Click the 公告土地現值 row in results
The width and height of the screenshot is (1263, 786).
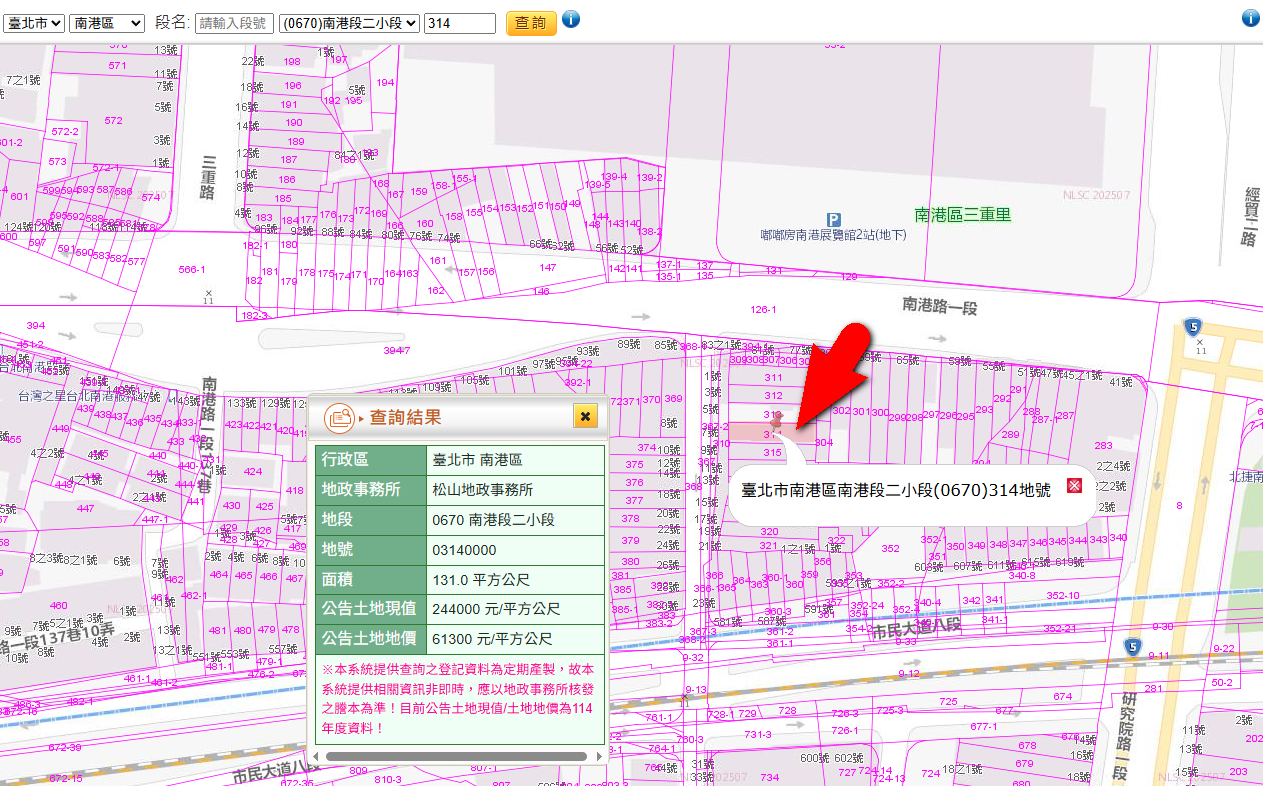pyautogui.click(x=458, y=609)
